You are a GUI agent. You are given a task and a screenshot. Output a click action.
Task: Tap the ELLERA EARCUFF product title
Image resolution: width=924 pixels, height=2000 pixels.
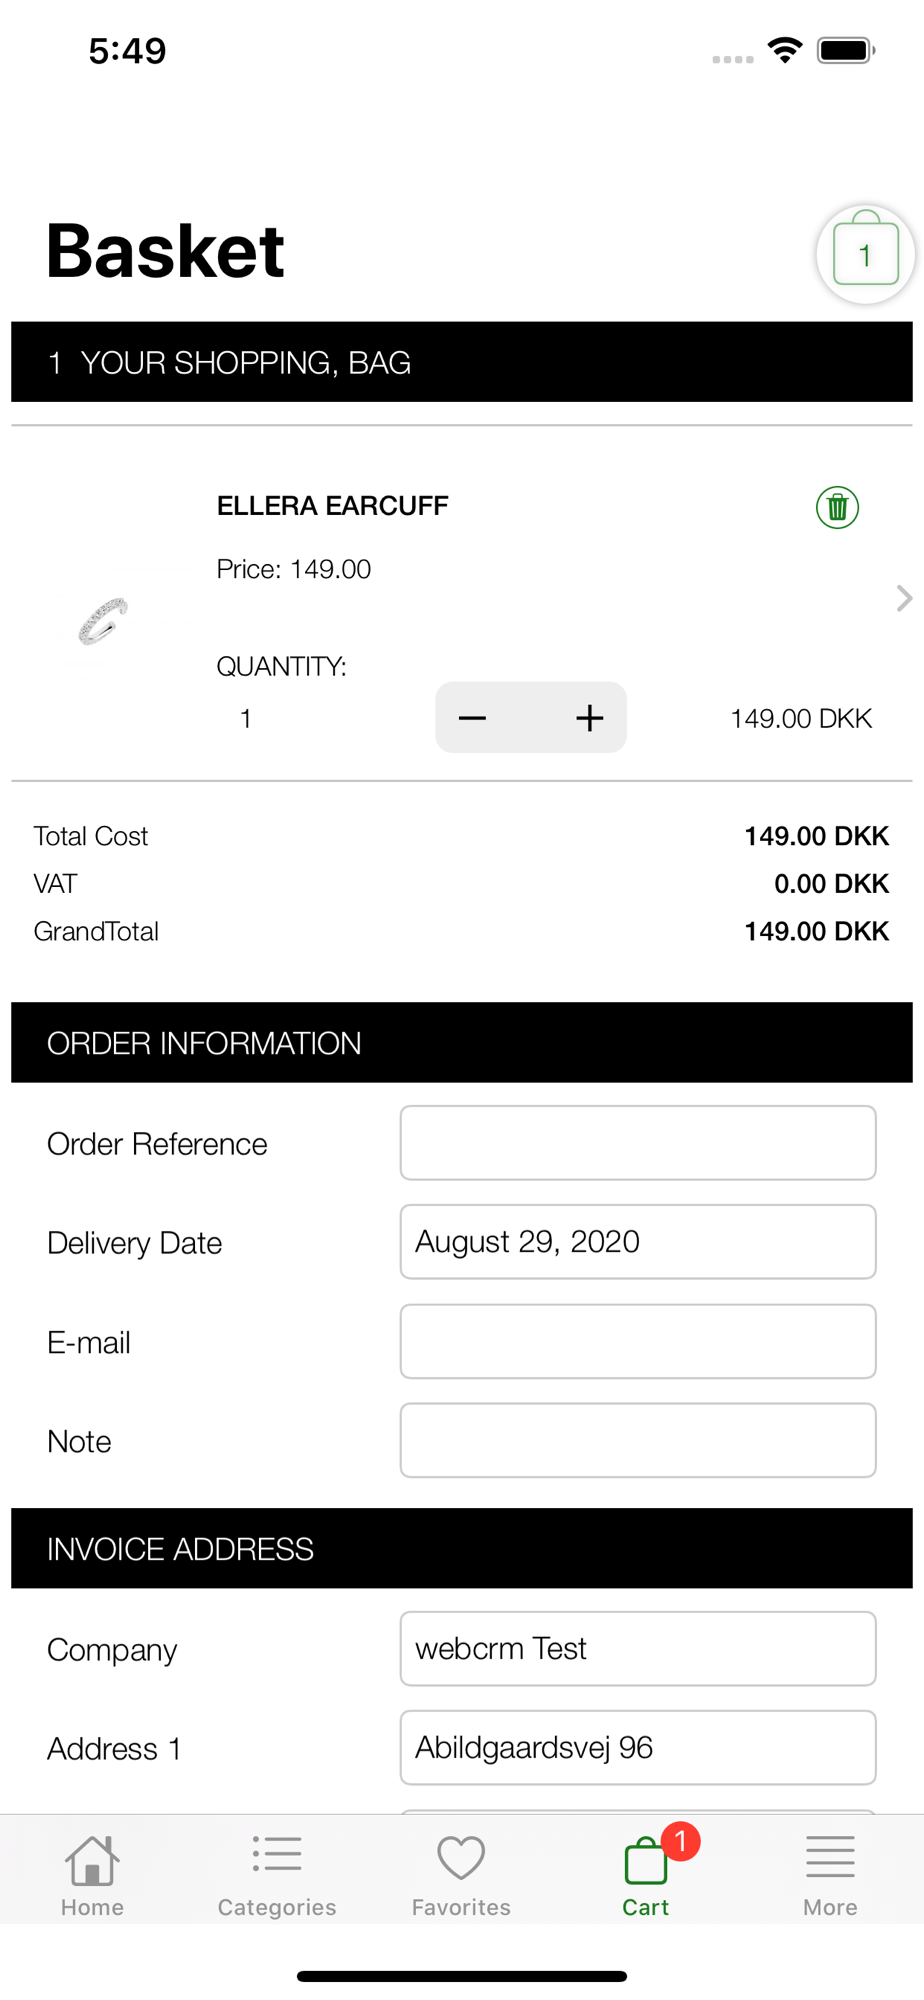333,506
